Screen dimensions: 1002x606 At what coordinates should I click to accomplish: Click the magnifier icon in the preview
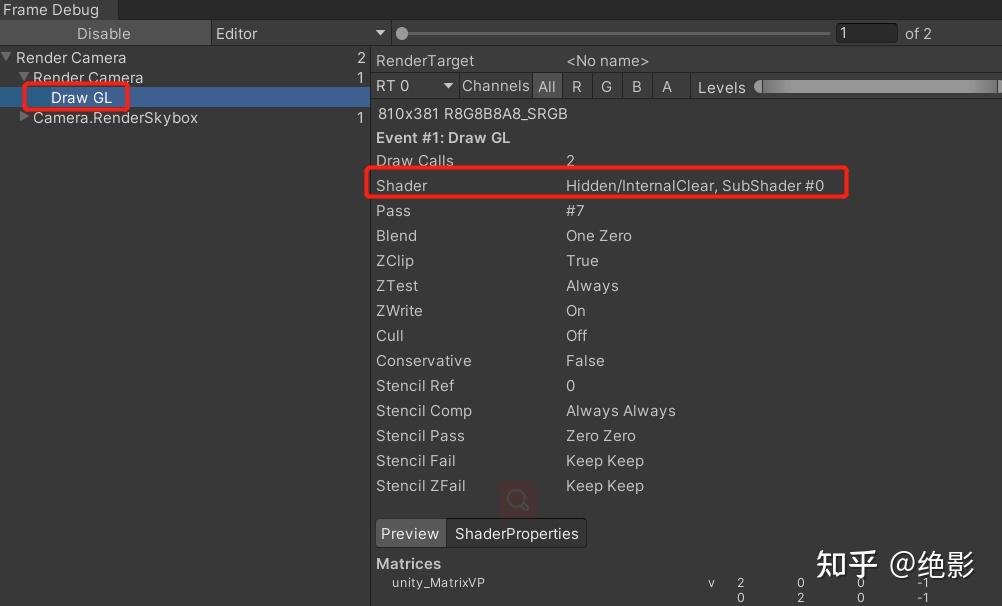517,498
